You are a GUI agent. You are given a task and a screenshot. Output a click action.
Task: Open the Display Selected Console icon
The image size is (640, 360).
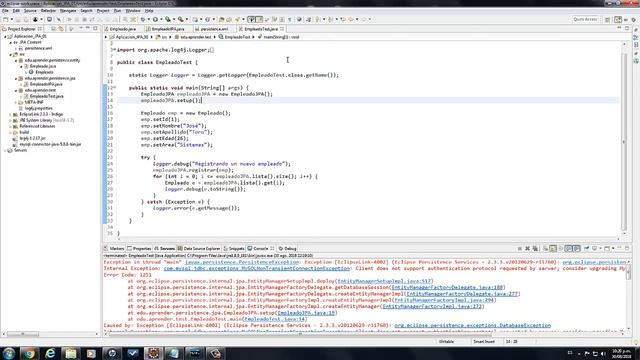[x=595, y=248]
